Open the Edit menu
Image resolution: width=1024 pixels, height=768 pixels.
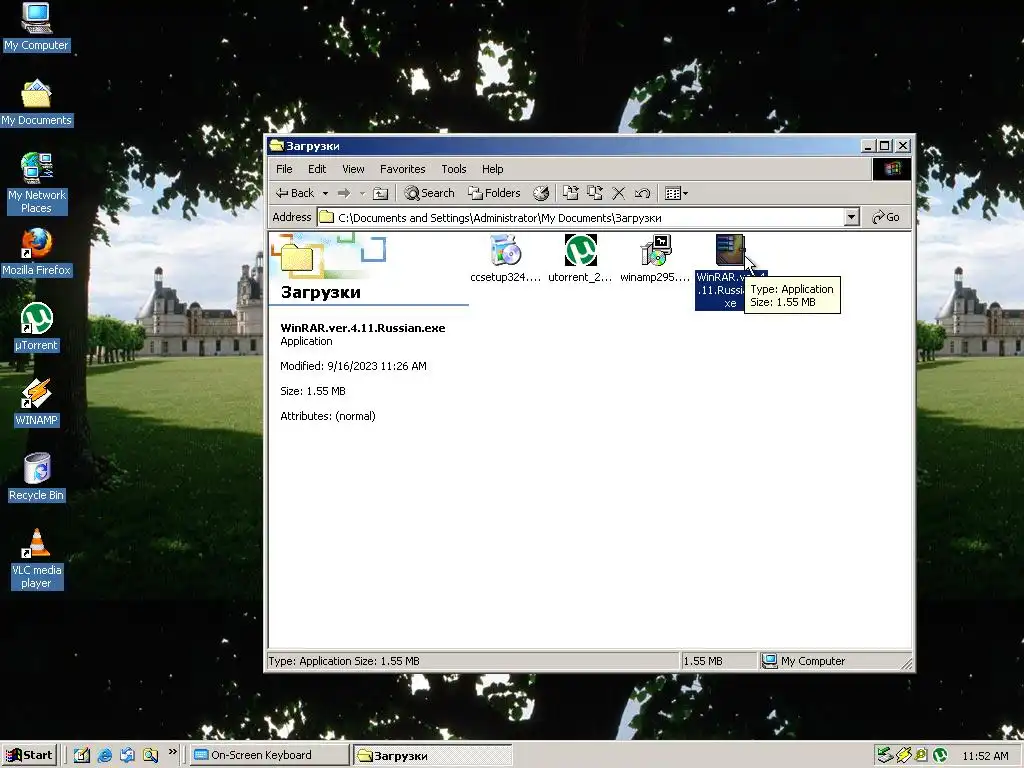tap(317, 168)
